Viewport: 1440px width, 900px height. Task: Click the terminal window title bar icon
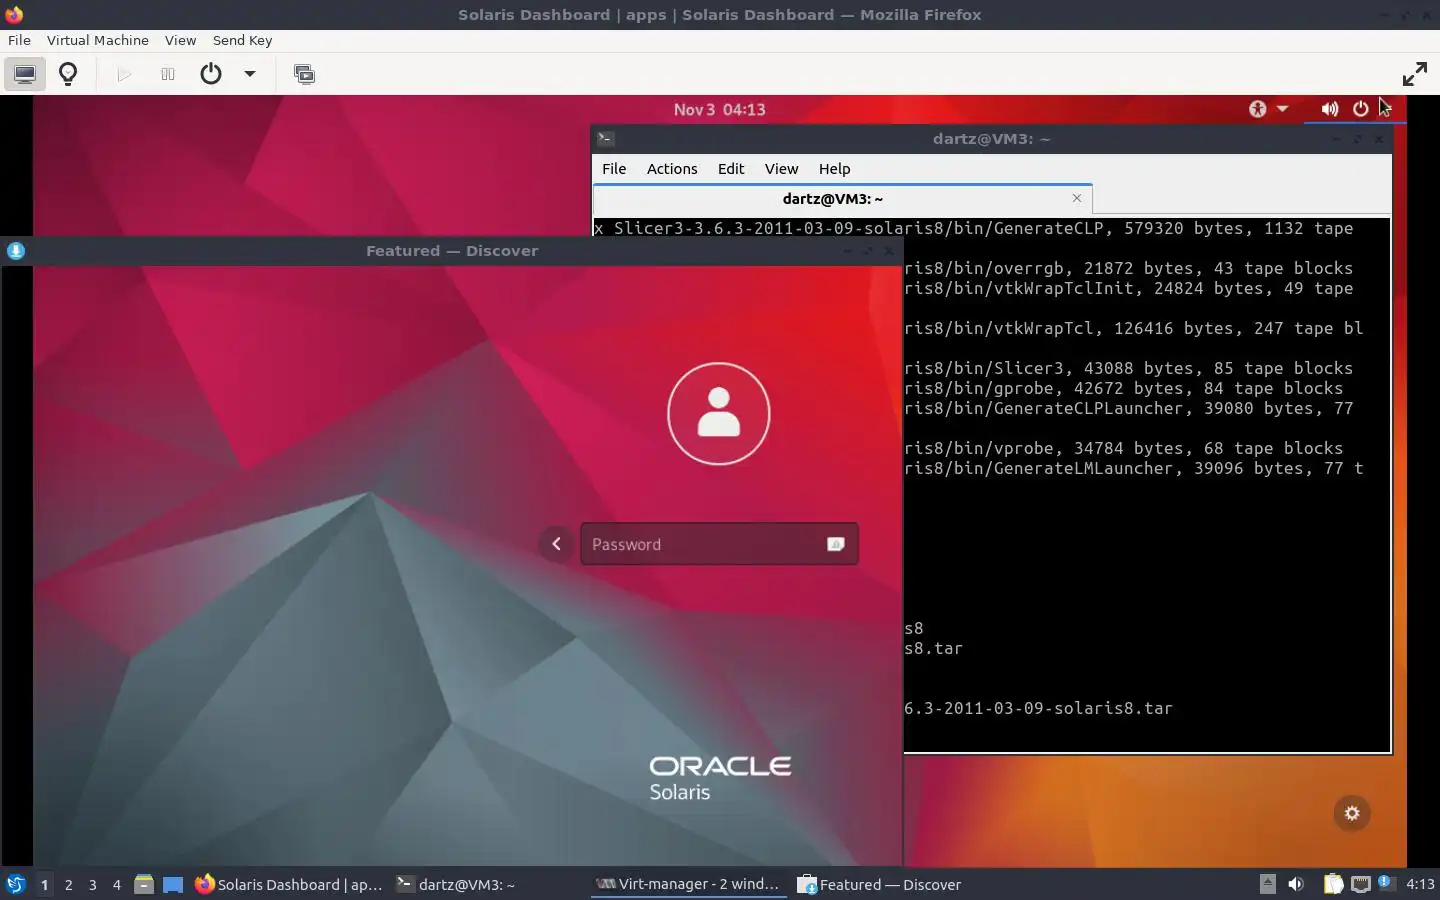click(606, 139)
